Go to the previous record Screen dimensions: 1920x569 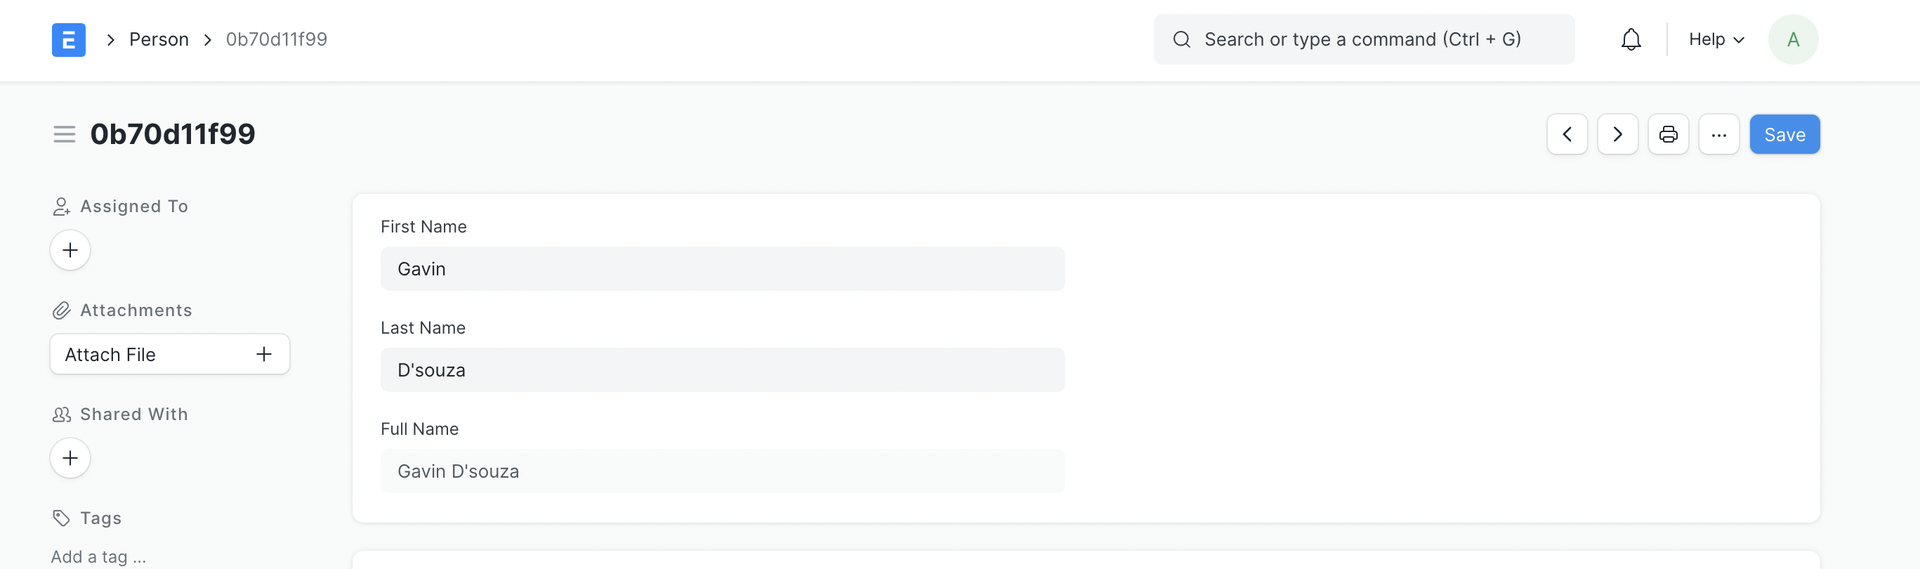[x=1567, y=134]
